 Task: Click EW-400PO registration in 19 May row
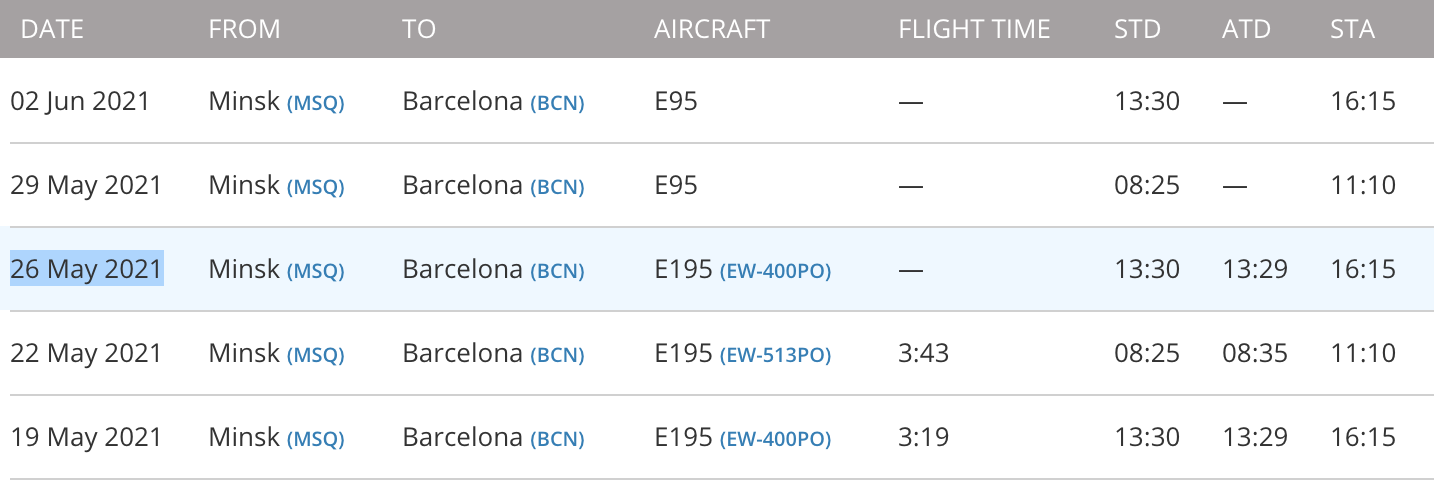(x=775, y=439)
